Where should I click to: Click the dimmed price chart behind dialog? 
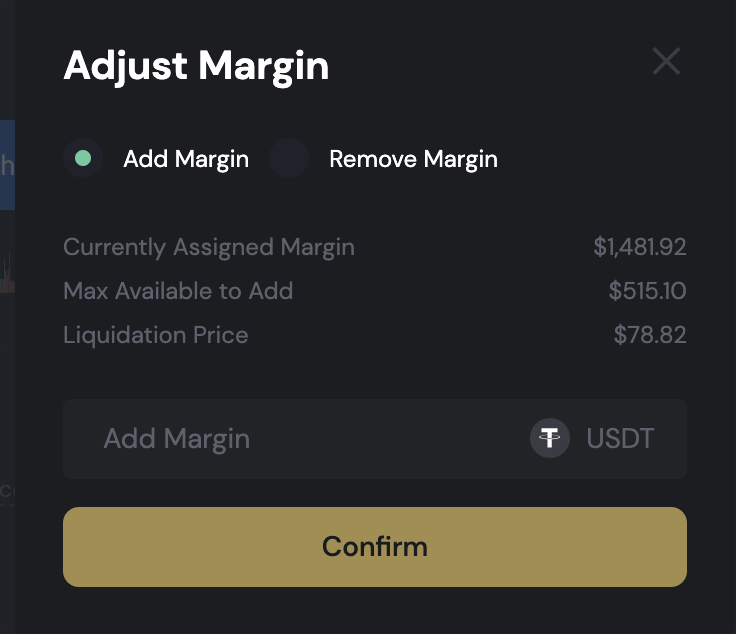pyautogui.click(x=7, y=272)
